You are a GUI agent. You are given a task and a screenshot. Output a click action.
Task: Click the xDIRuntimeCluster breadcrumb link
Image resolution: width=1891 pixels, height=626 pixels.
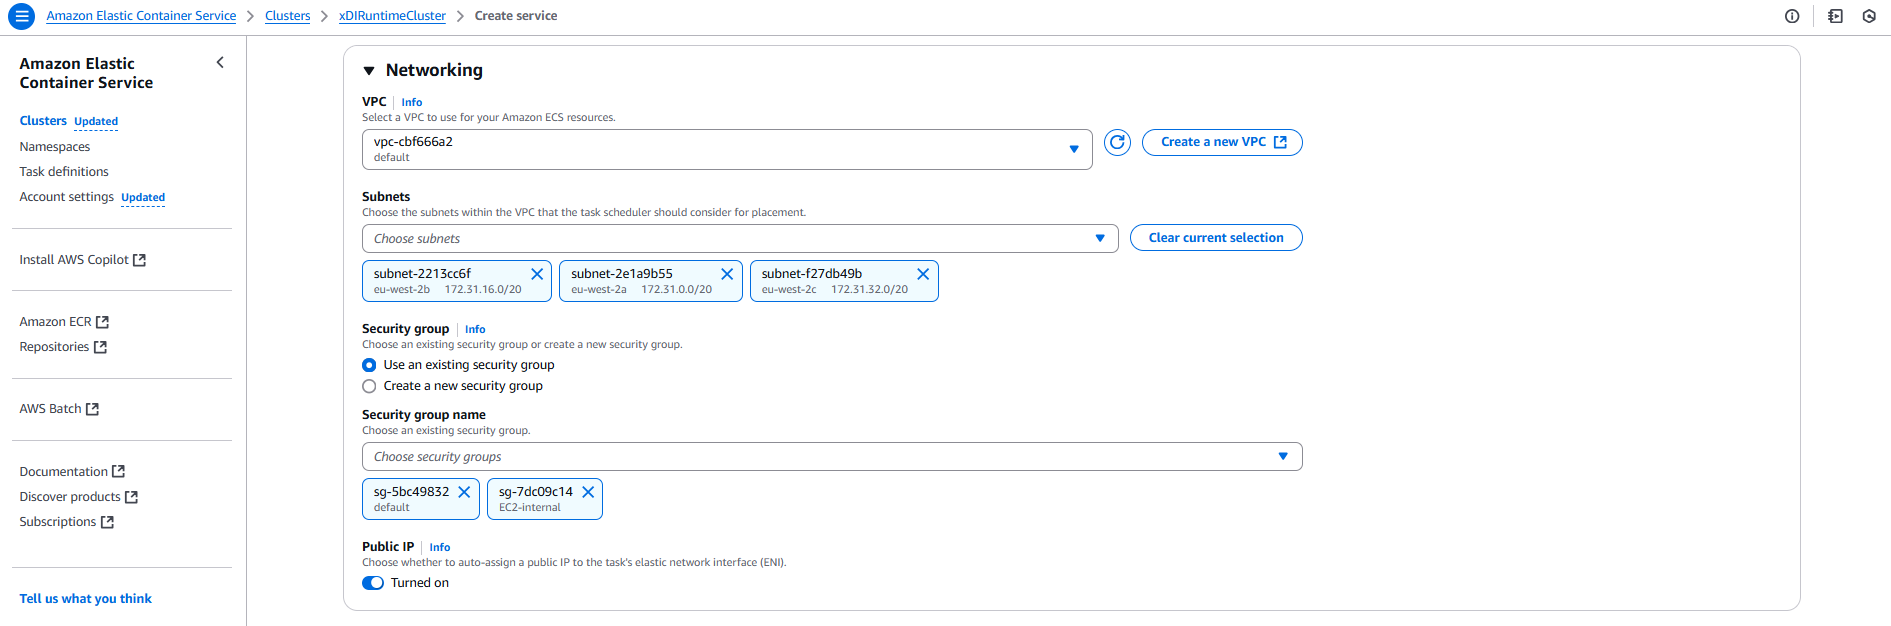392,16
